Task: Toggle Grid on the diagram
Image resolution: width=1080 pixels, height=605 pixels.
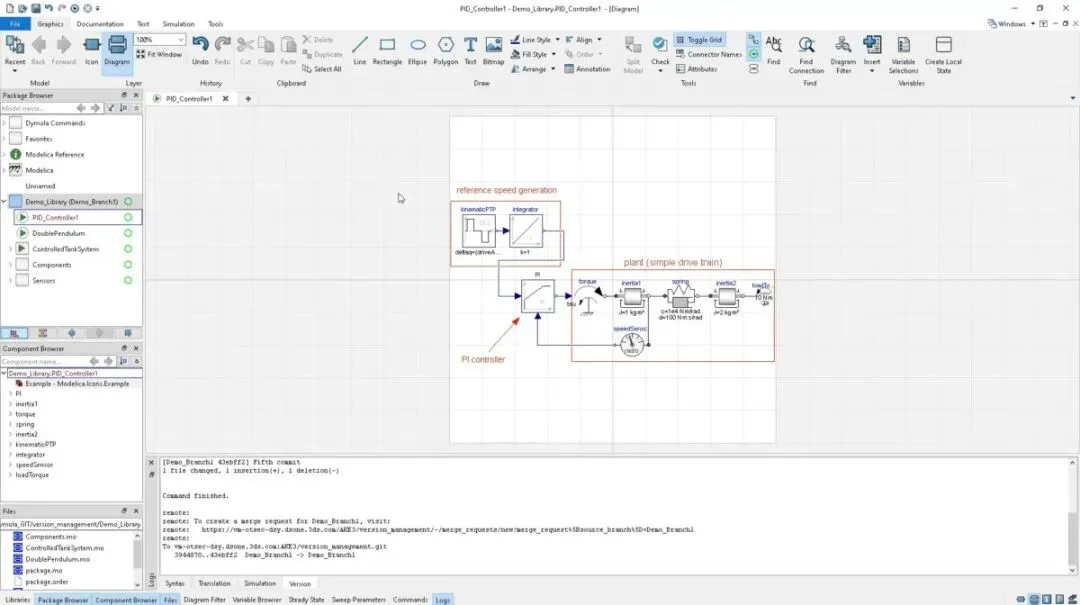Action: click(699, 40)
